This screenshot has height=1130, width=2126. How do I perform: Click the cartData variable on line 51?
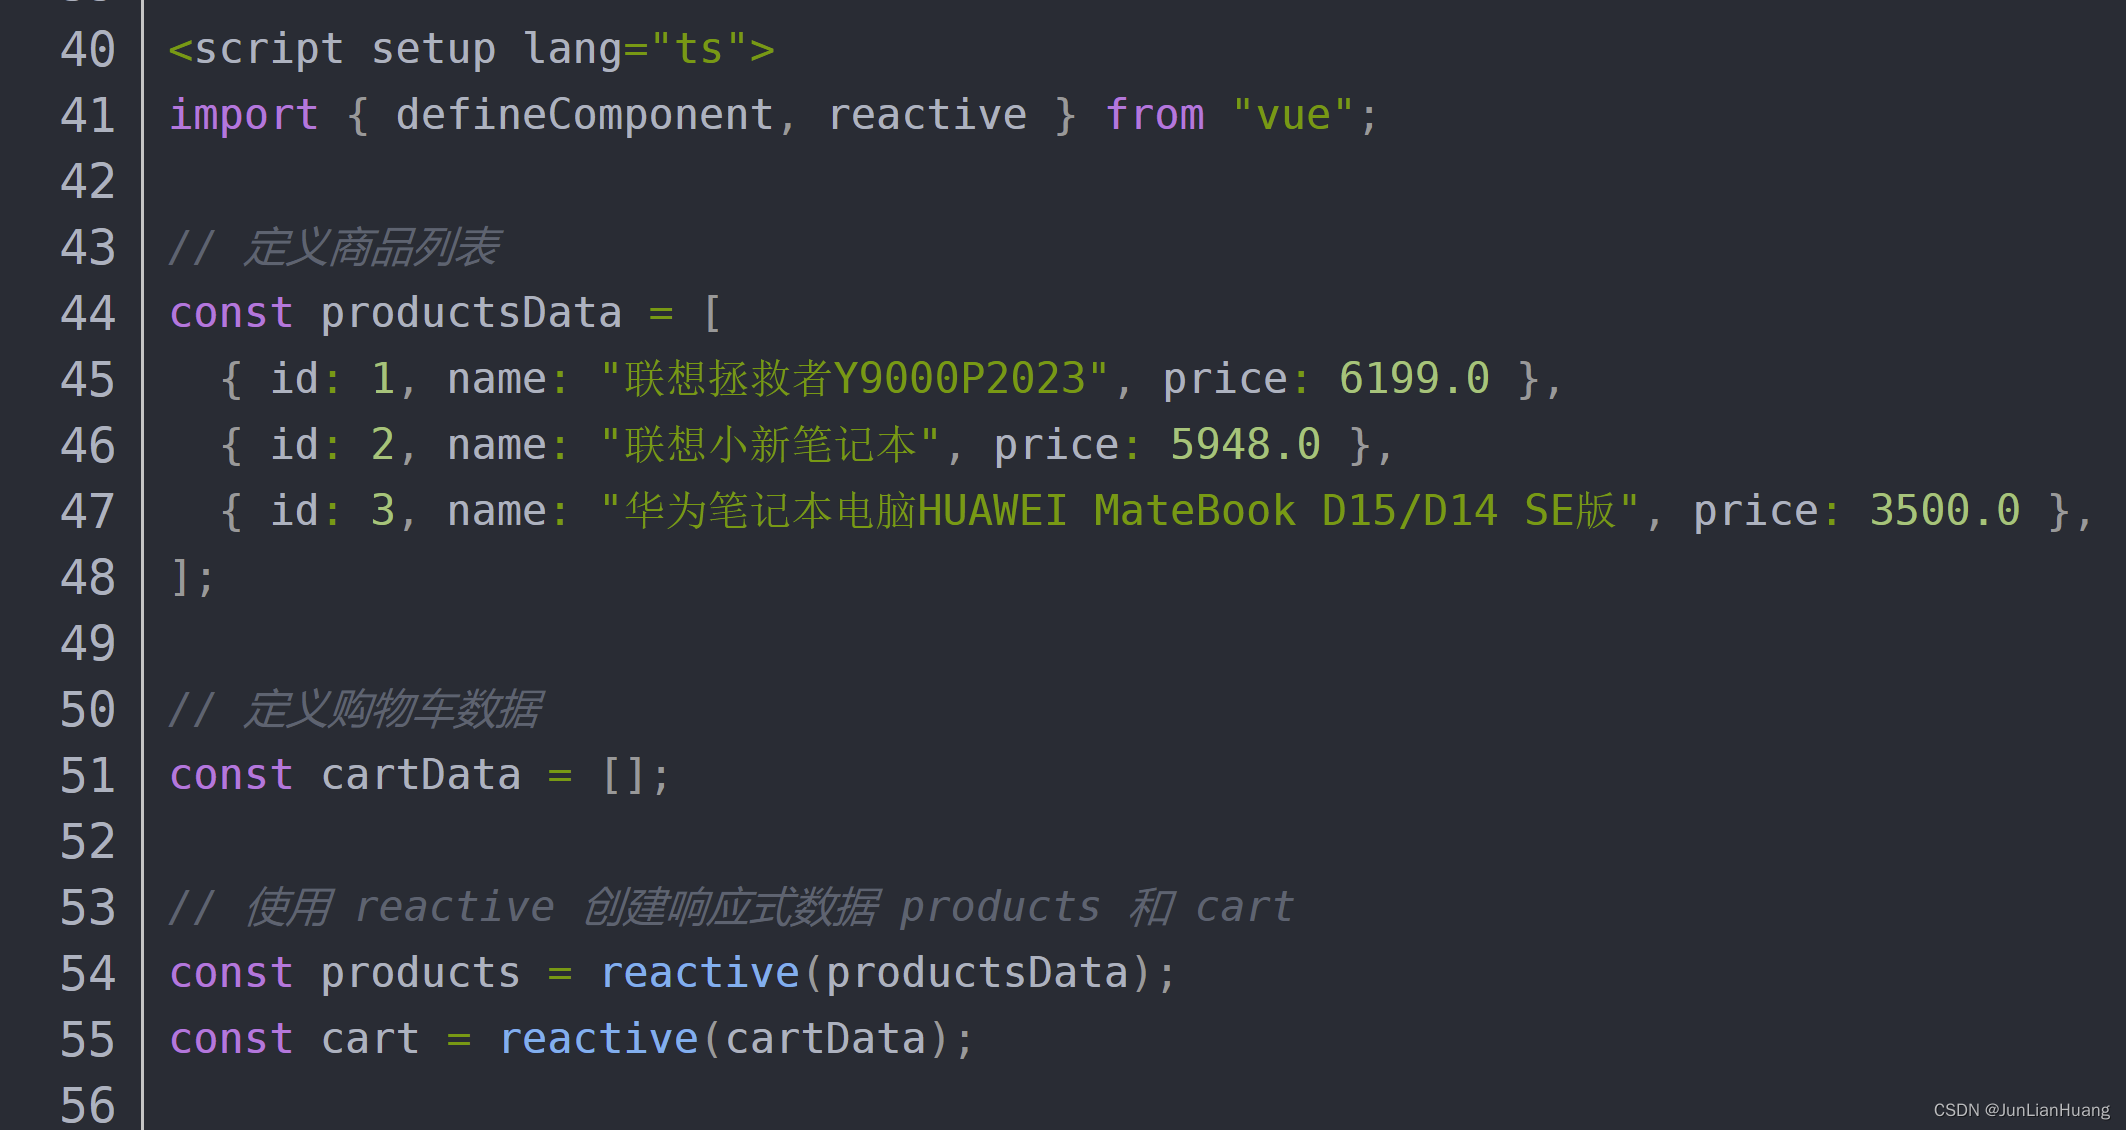[x=421, y=775]
